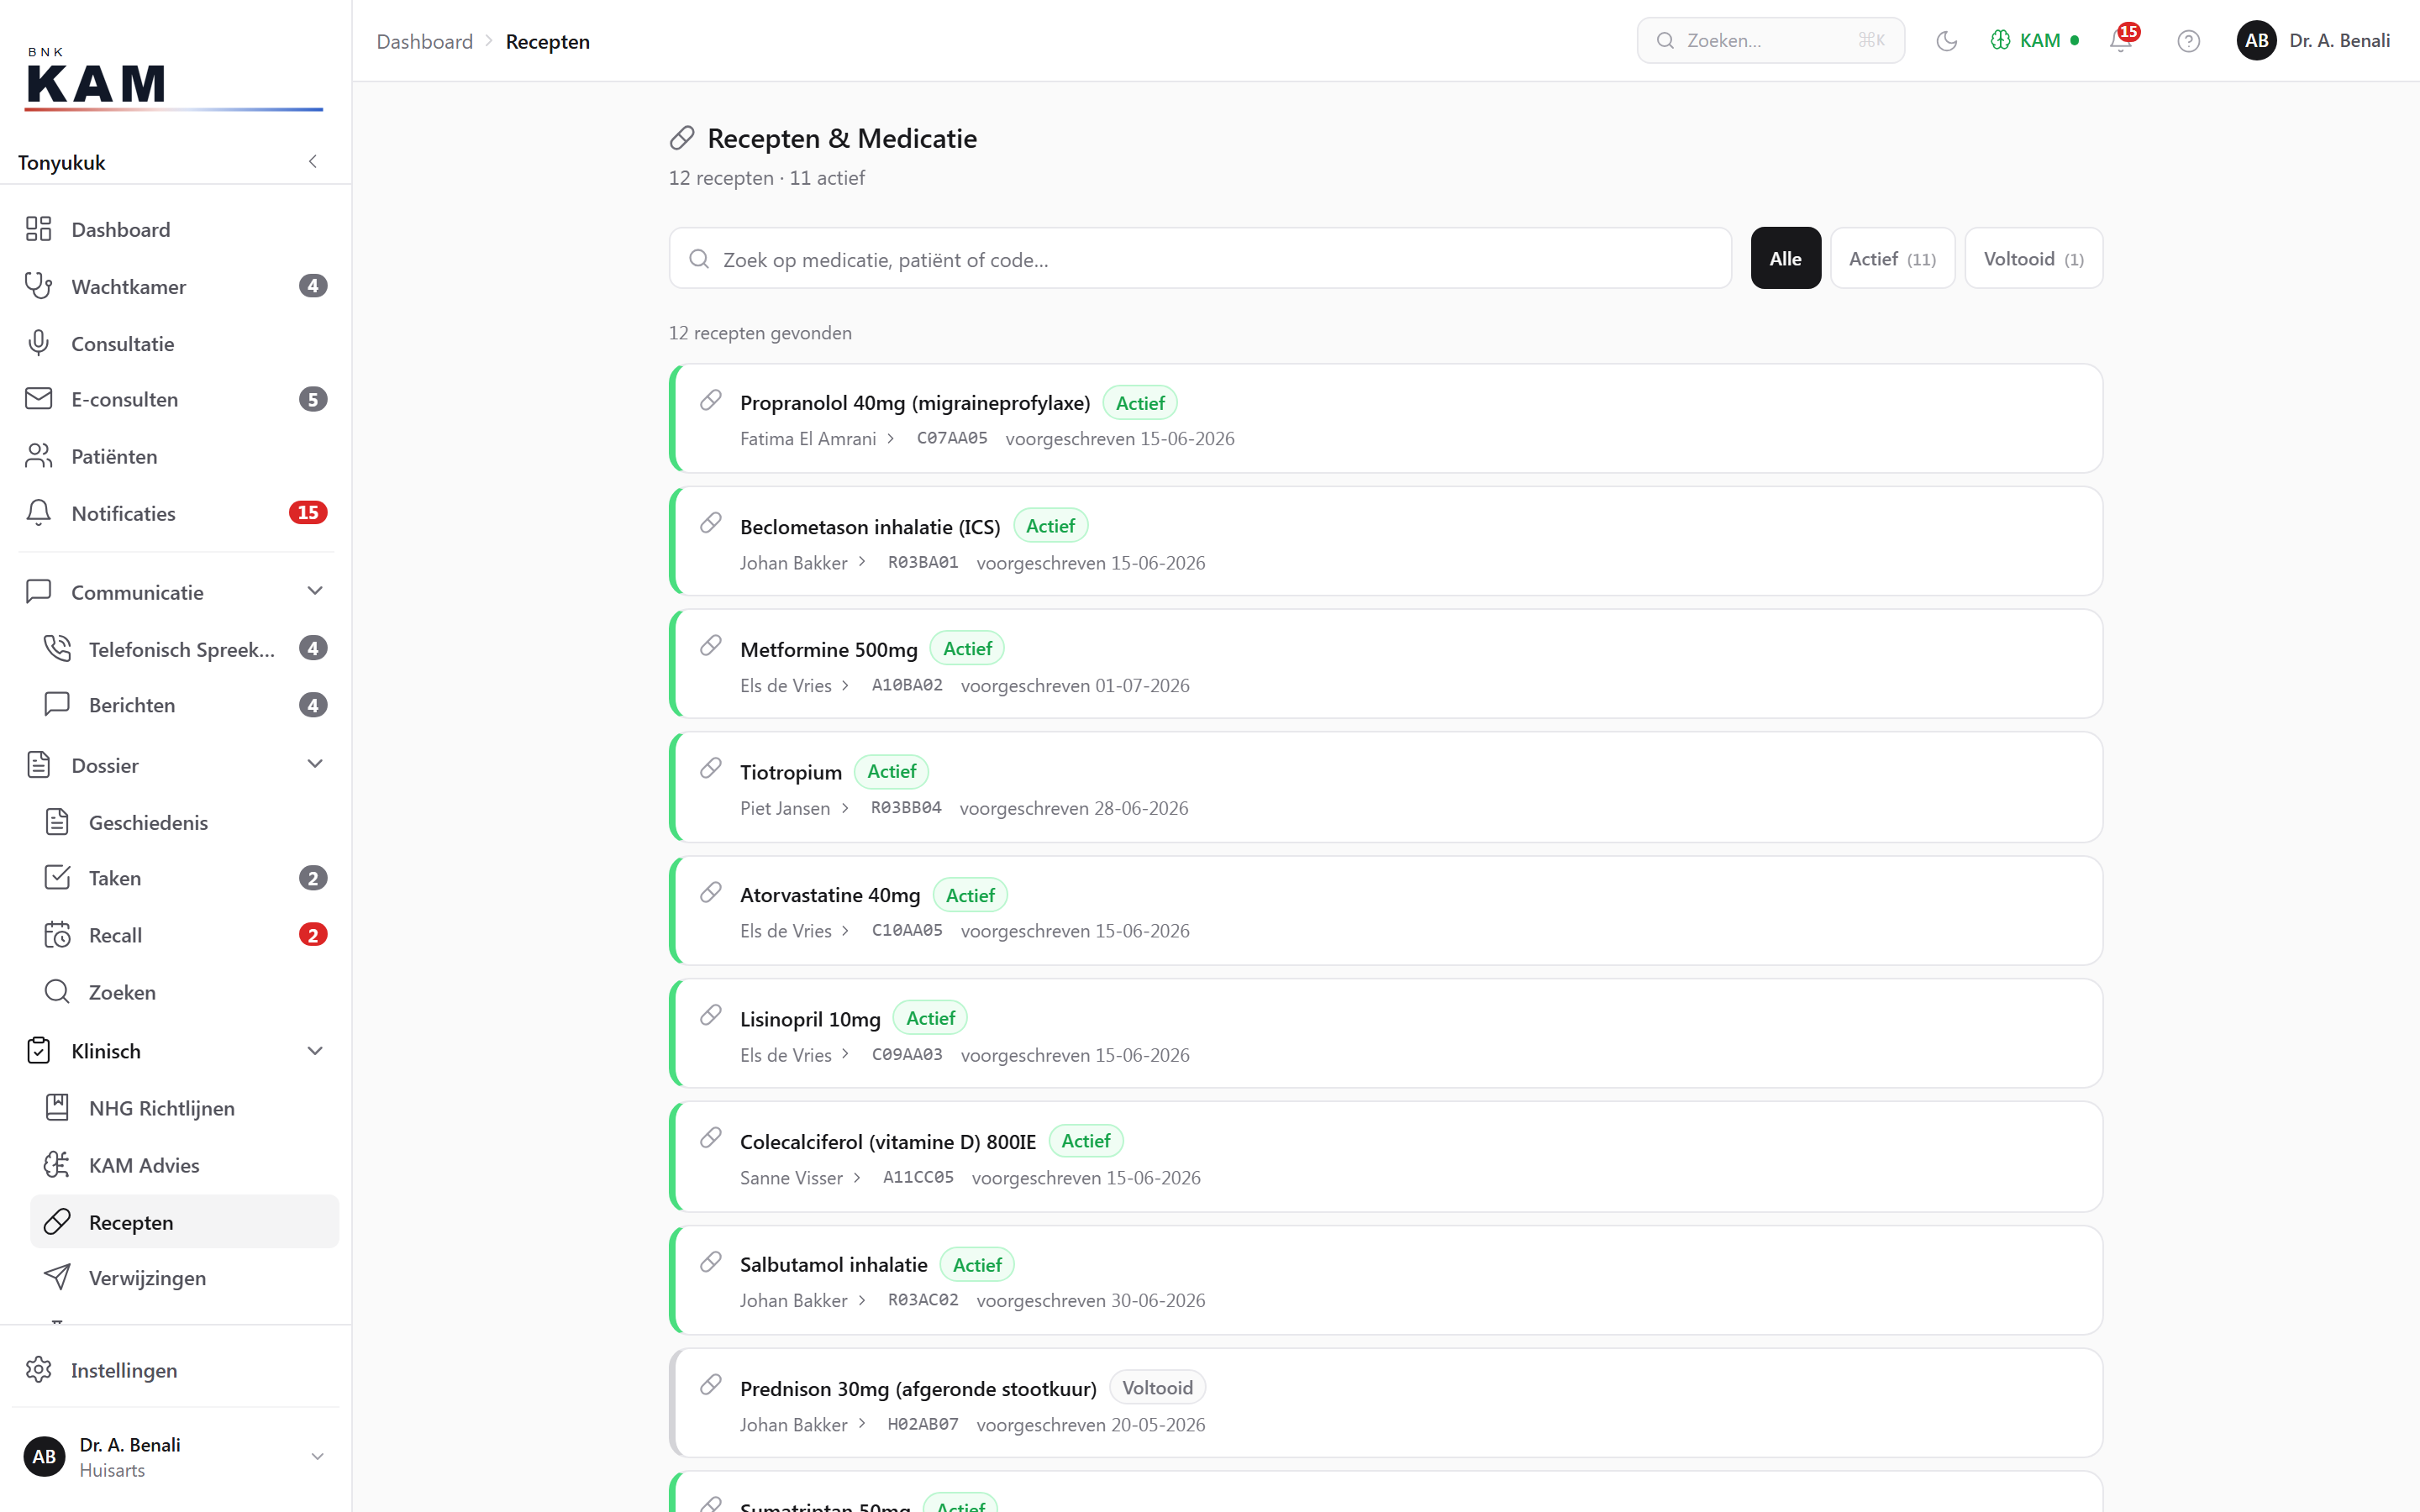Viewport: 2420px width, 1512px height.
Task: Click the global Zoeken search box
Action: click(x=1770, y=41)
